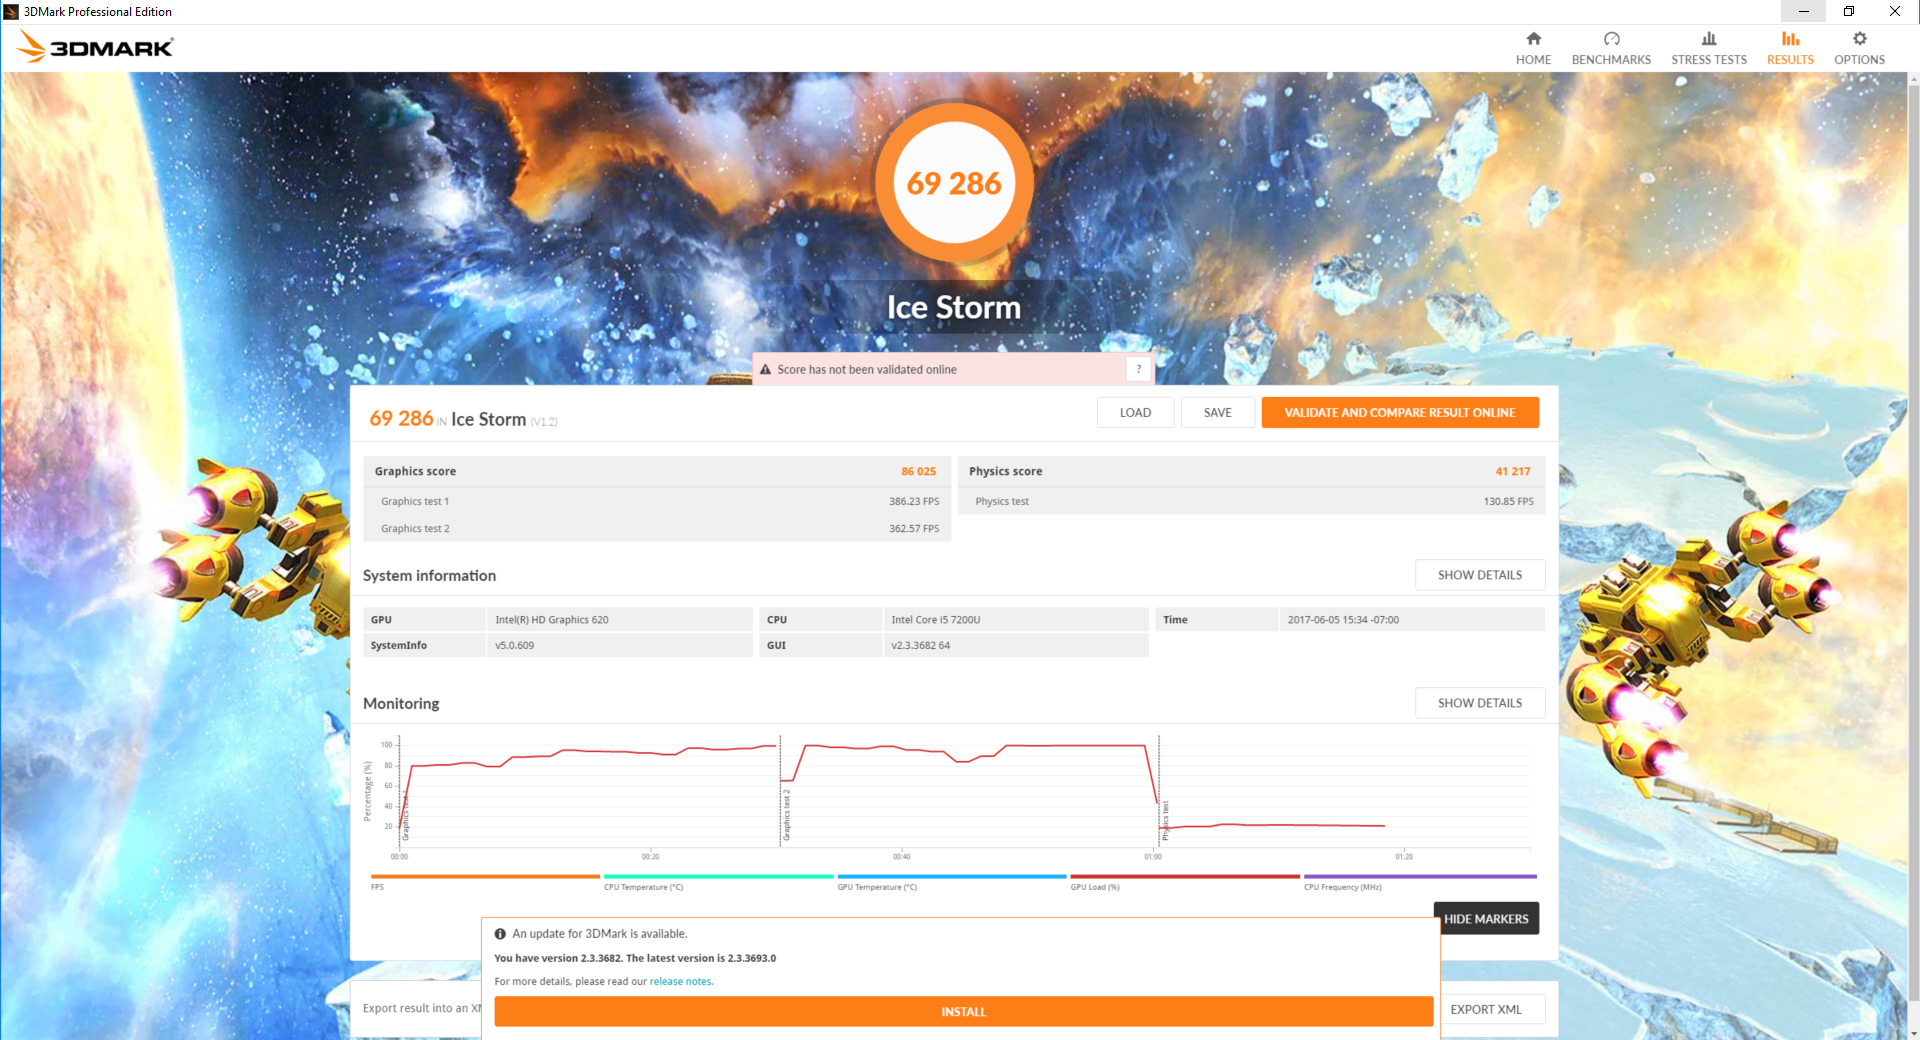Click the LOAD button
Image resolution: width=1920 pixels, height=1040 pixels.
click(x=1135, y=413)
